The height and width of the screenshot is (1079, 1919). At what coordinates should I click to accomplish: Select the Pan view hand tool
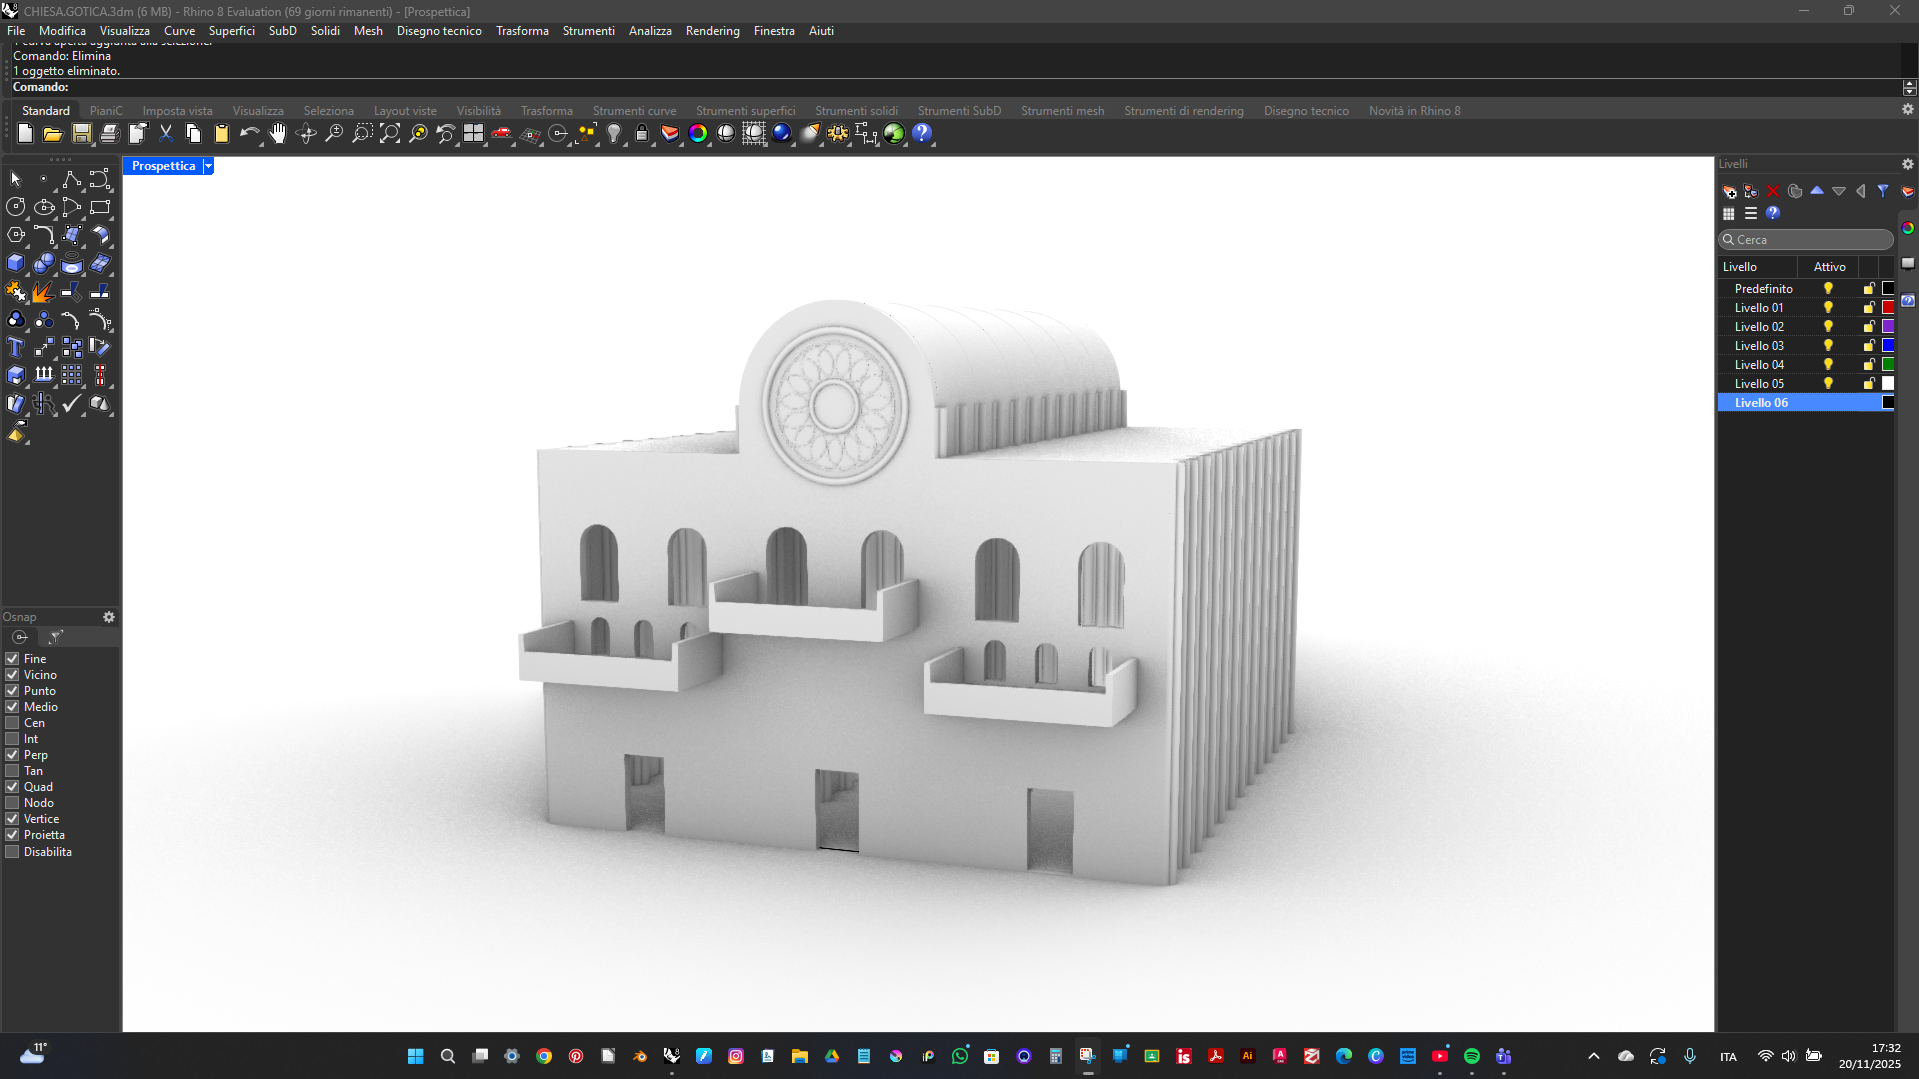click(278, 133)
